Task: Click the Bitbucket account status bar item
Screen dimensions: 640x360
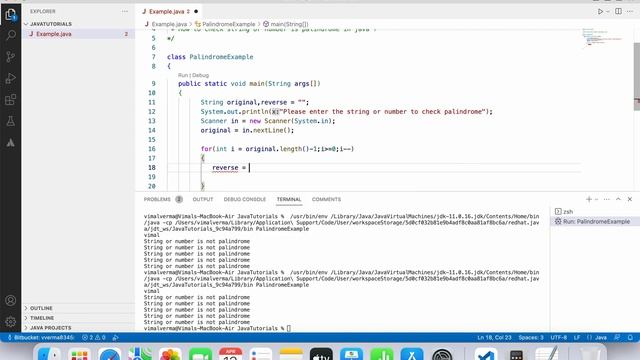Action: coord(41,338)
